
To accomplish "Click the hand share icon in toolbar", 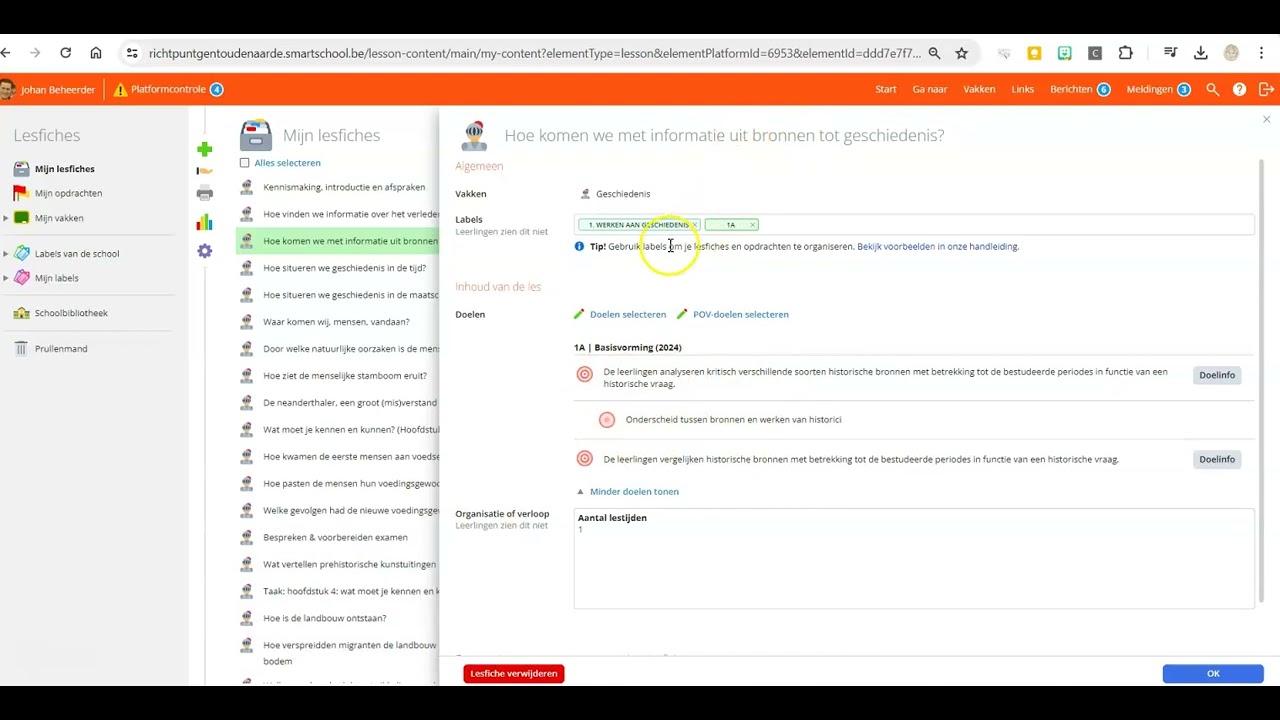I will pos(205,171).
